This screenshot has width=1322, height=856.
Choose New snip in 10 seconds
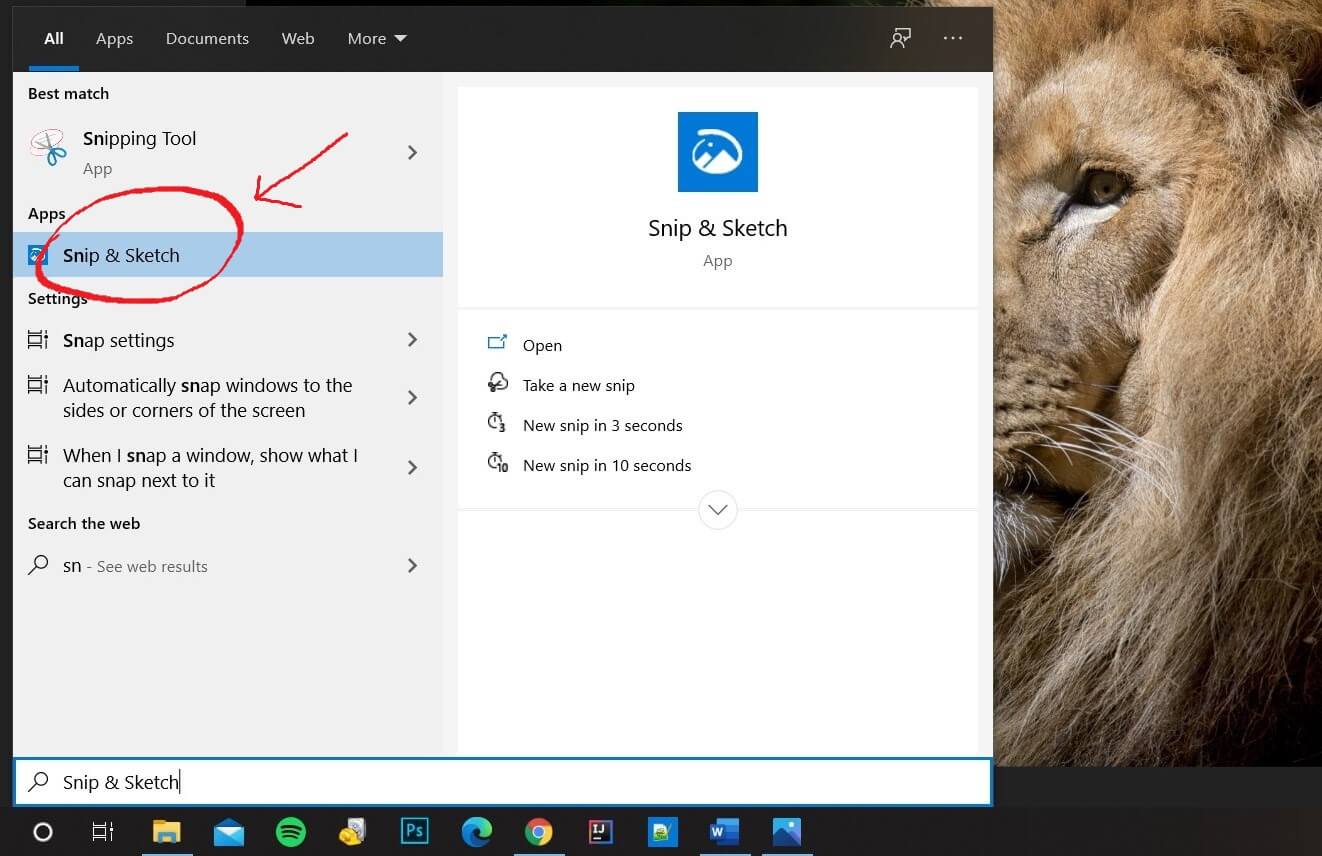pyautogui.click(x=607, y=465)
